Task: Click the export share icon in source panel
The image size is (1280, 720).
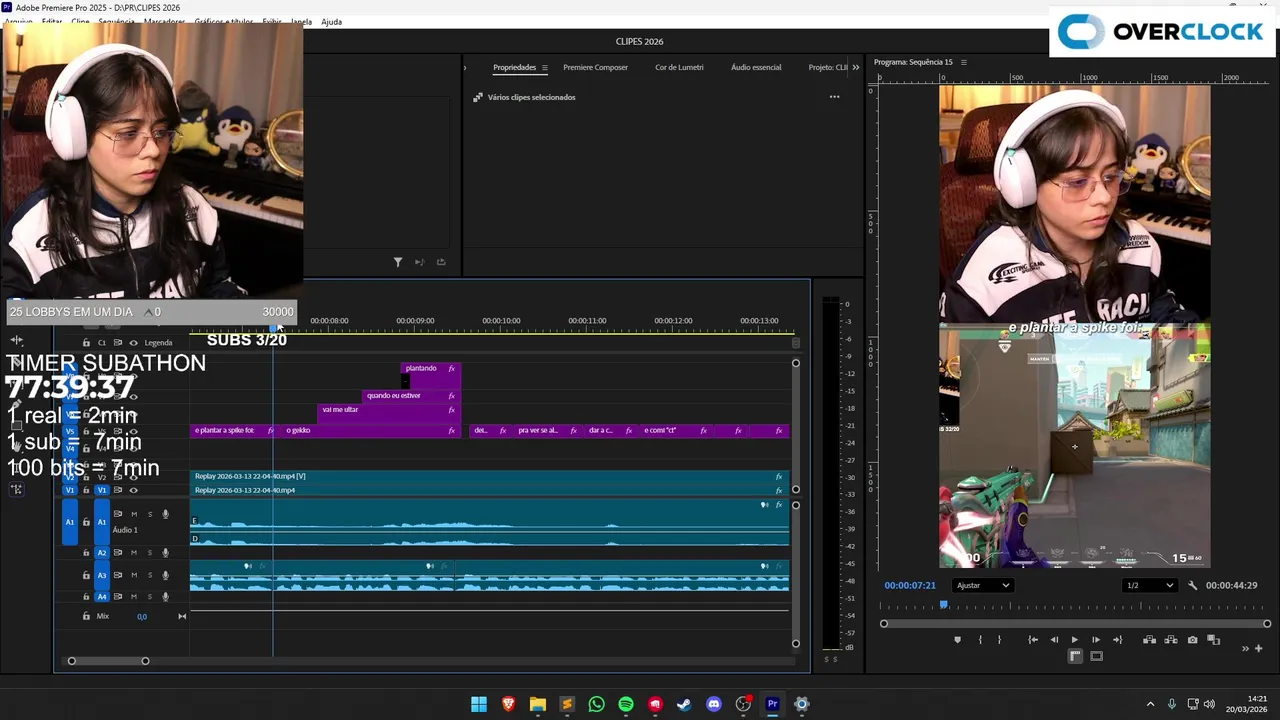Action: point(441,262)
